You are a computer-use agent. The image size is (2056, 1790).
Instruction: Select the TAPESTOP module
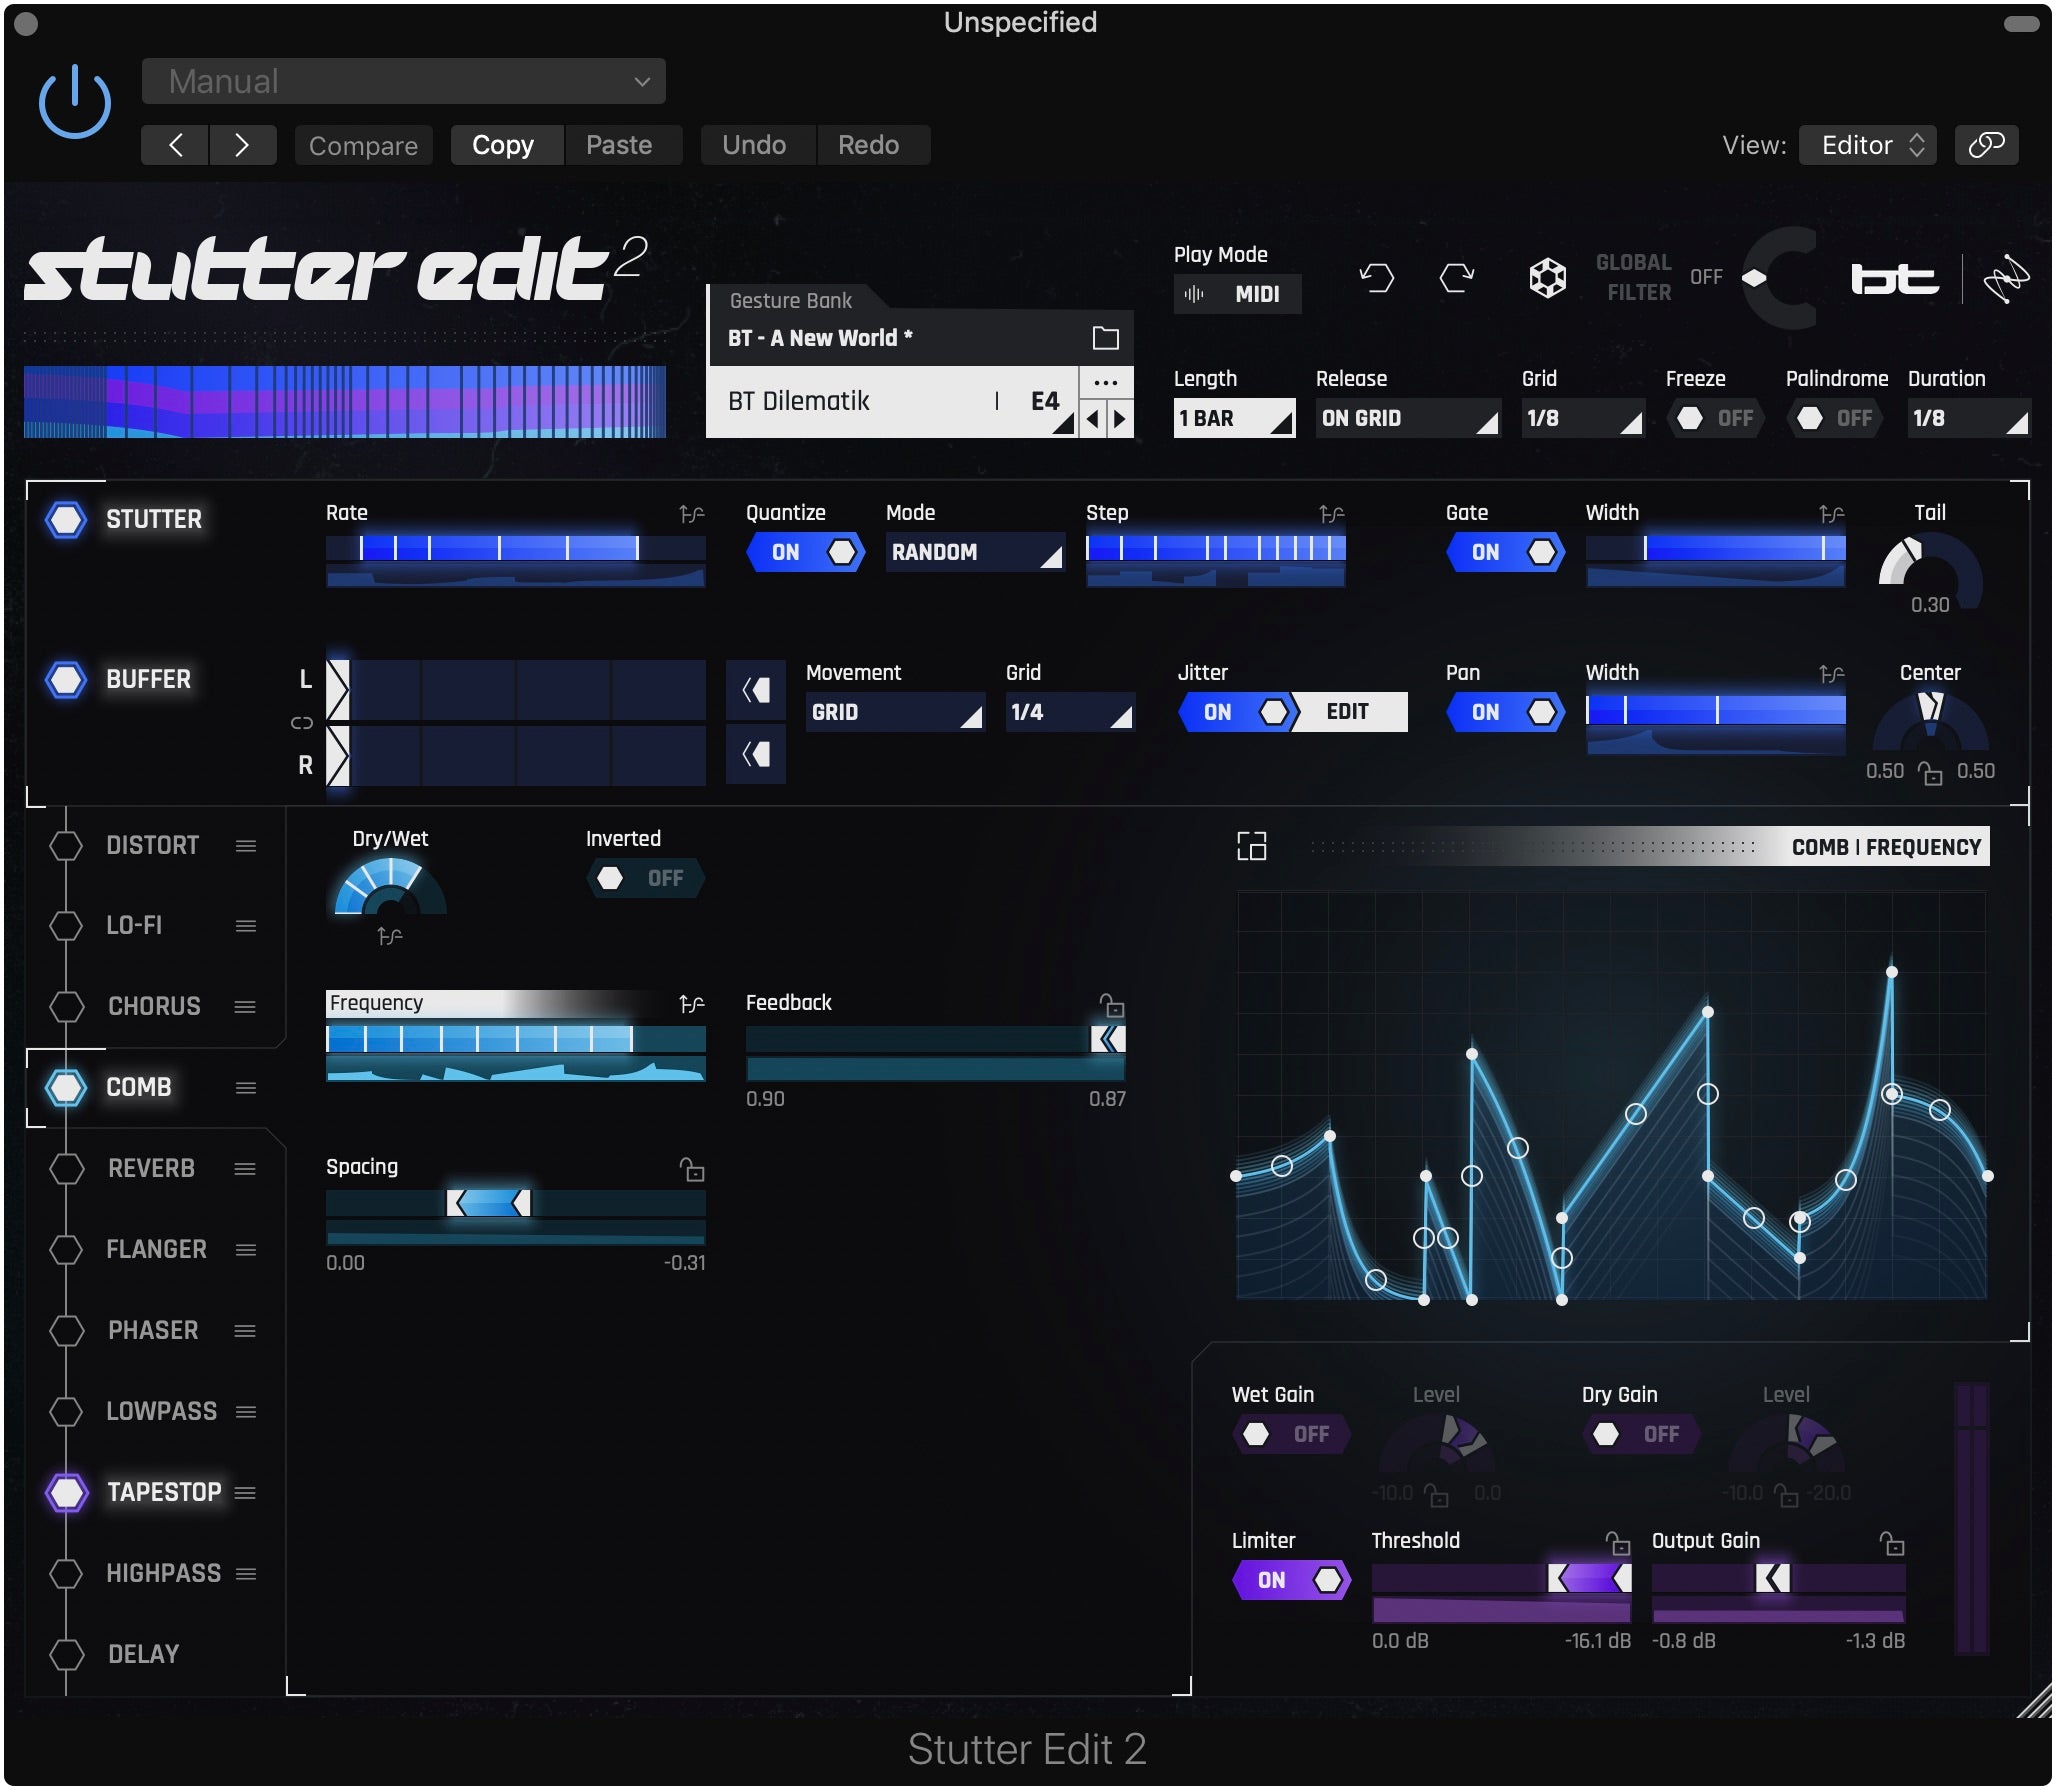click(163, 1491)
